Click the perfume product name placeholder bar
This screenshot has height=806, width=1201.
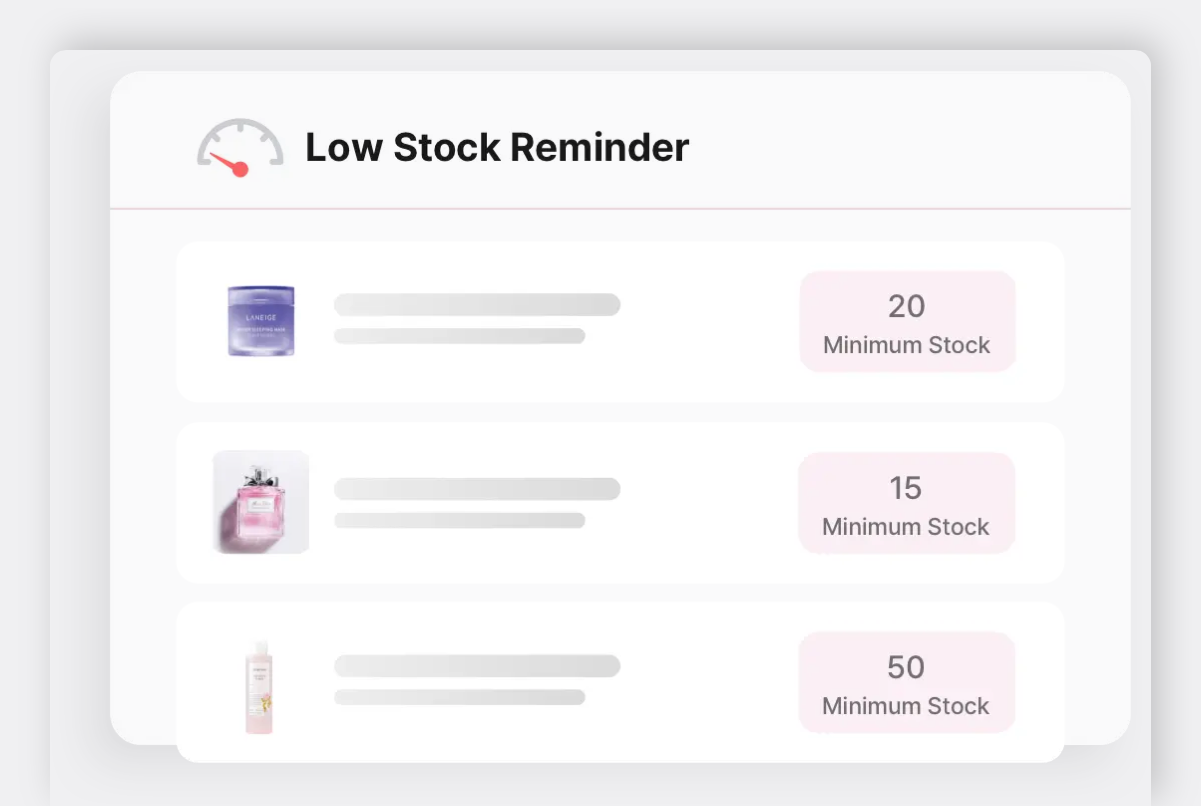click(x=477, y=489)
